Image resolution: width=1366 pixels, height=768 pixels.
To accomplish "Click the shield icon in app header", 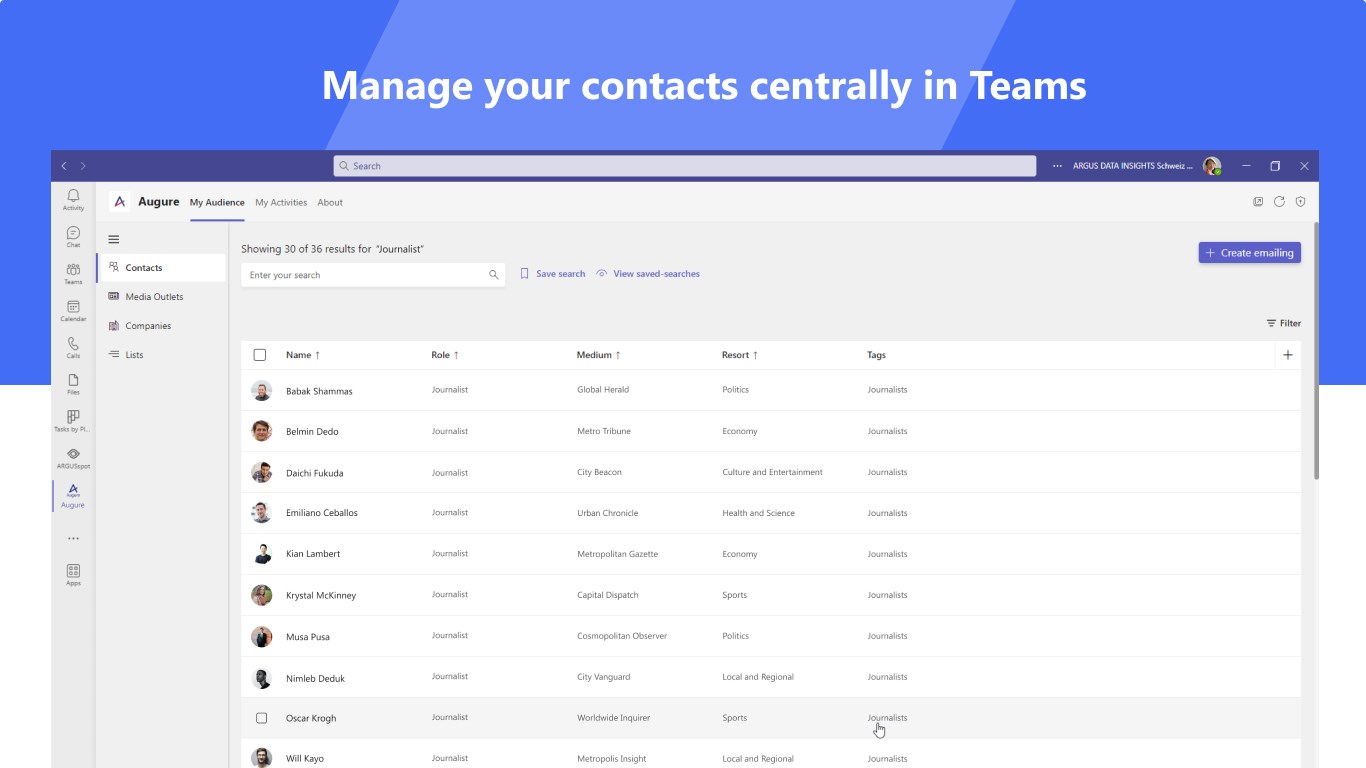I will (x=1300, y=202).
